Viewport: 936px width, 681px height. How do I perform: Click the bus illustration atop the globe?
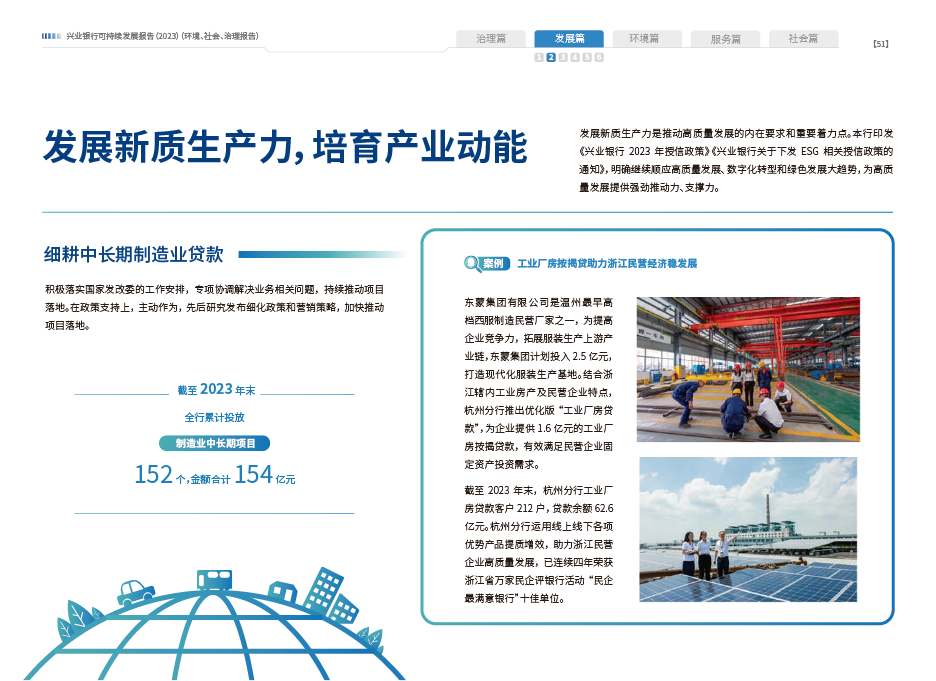[x=214, y=579]
